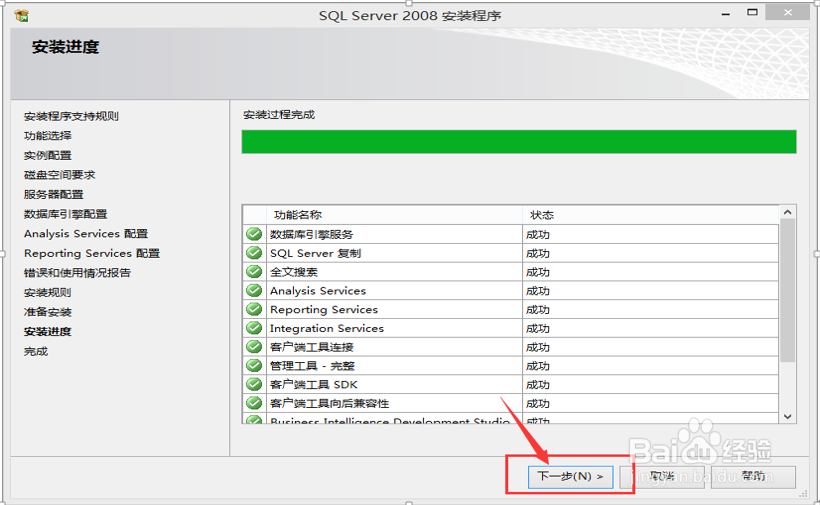Select the bold 安装进度 step in sidebar
Viewport: 820px width, 505px height.
48,332
